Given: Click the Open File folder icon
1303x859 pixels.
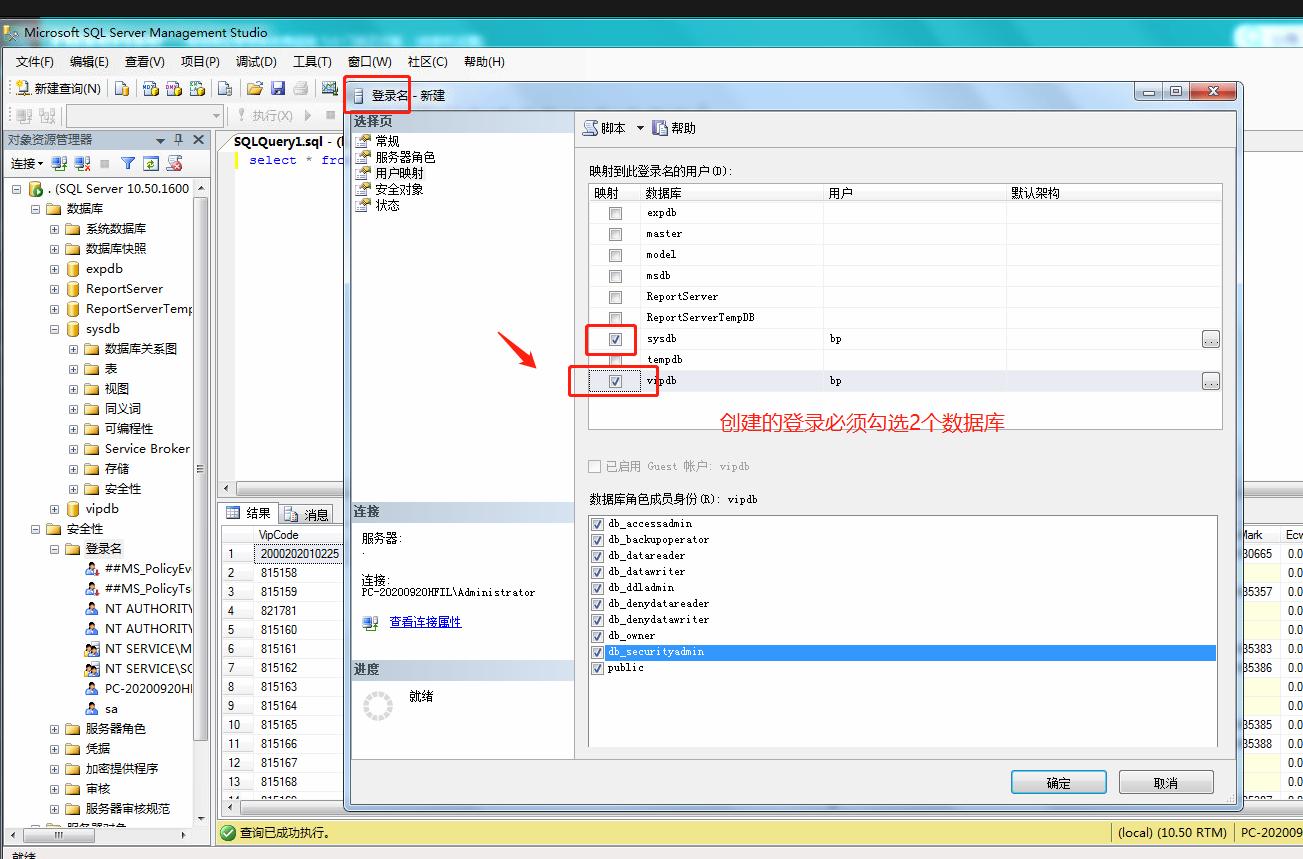Looking at the screenshot, I should click(x=255, y=88).
